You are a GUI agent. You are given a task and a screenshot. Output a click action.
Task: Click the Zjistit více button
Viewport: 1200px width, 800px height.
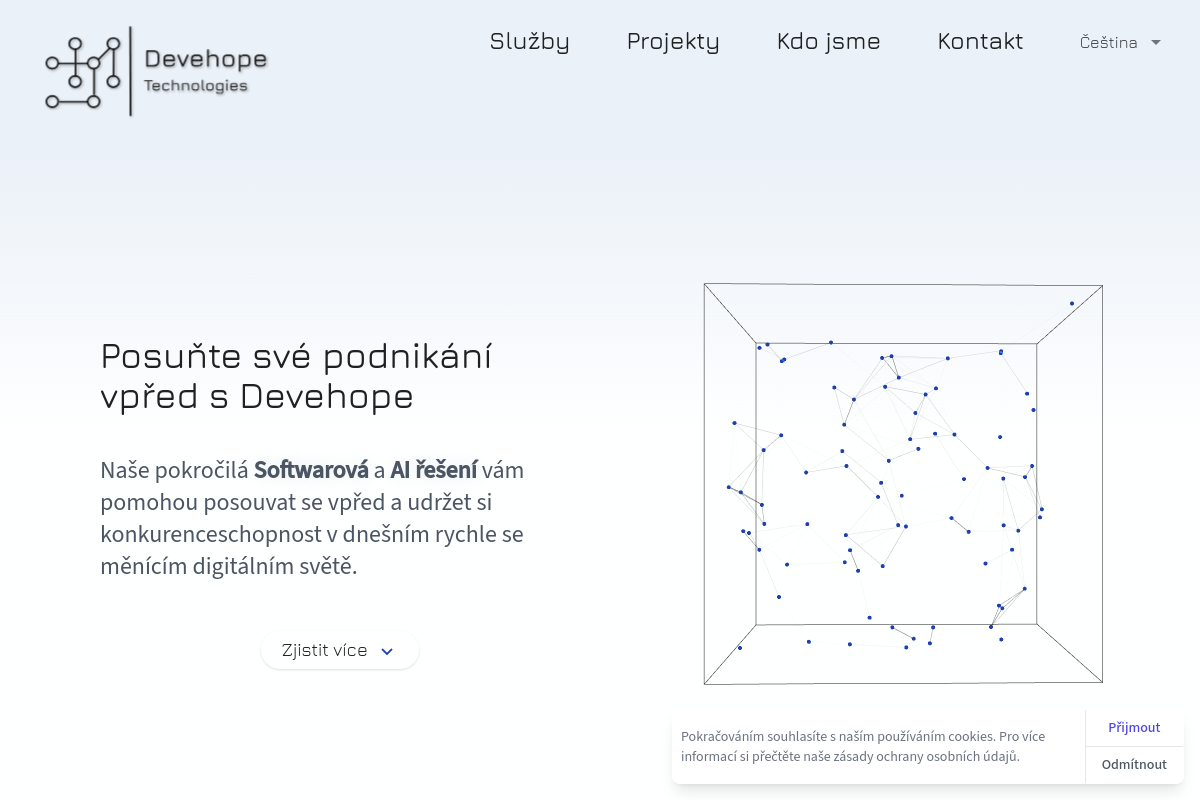(340, 650)
